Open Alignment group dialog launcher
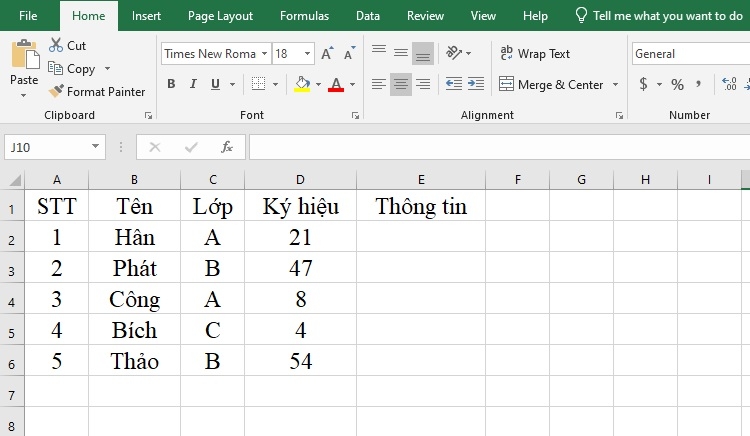The width and height of the screenshot is (750, 436). tap(619, 115)
